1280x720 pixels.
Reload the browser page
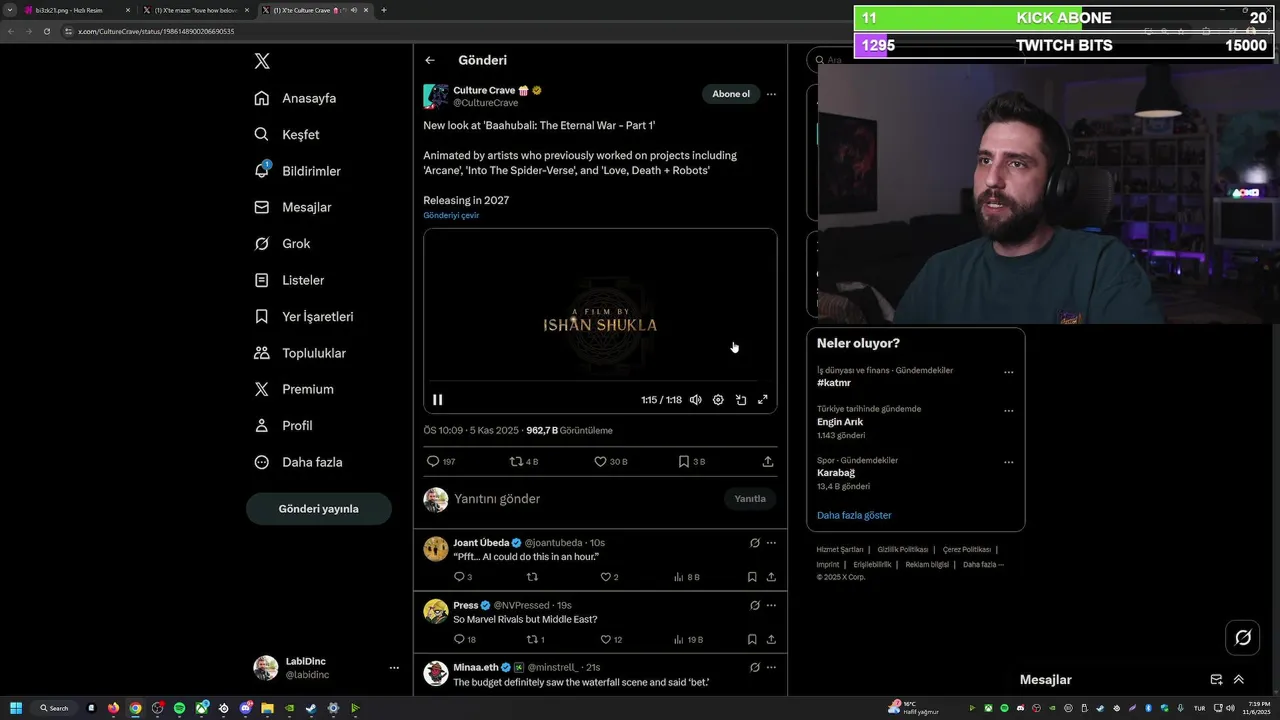[46, 31]
